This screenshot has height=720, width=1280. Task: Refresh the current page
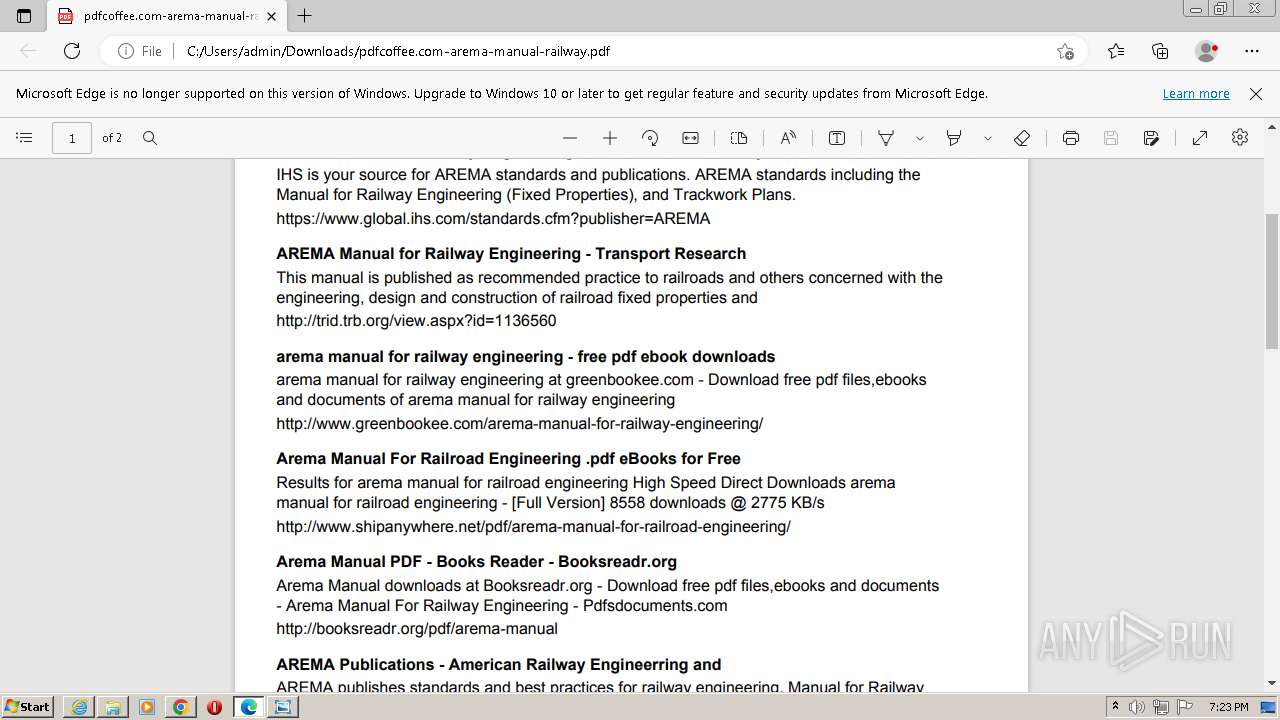pyautogui.click(x=72, y=51)
